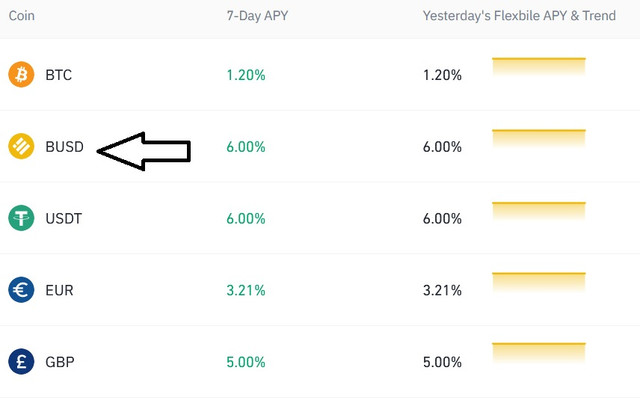Sort by the Coin column header
The height and width of the screenshot is (400, 640).
coord(22,16)
